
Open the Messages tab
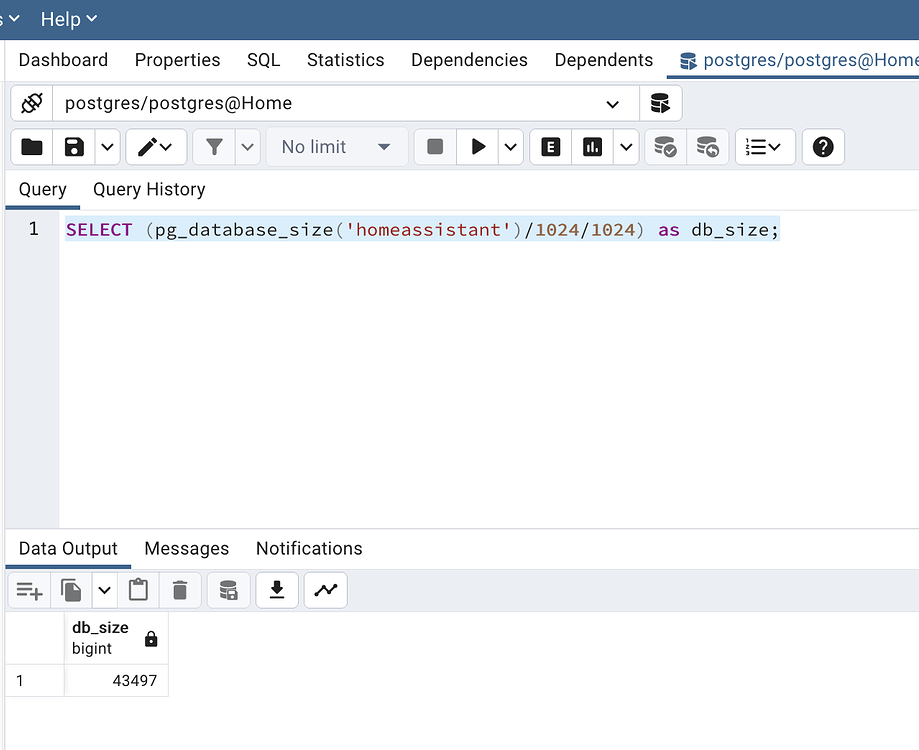tap(186, 548)
